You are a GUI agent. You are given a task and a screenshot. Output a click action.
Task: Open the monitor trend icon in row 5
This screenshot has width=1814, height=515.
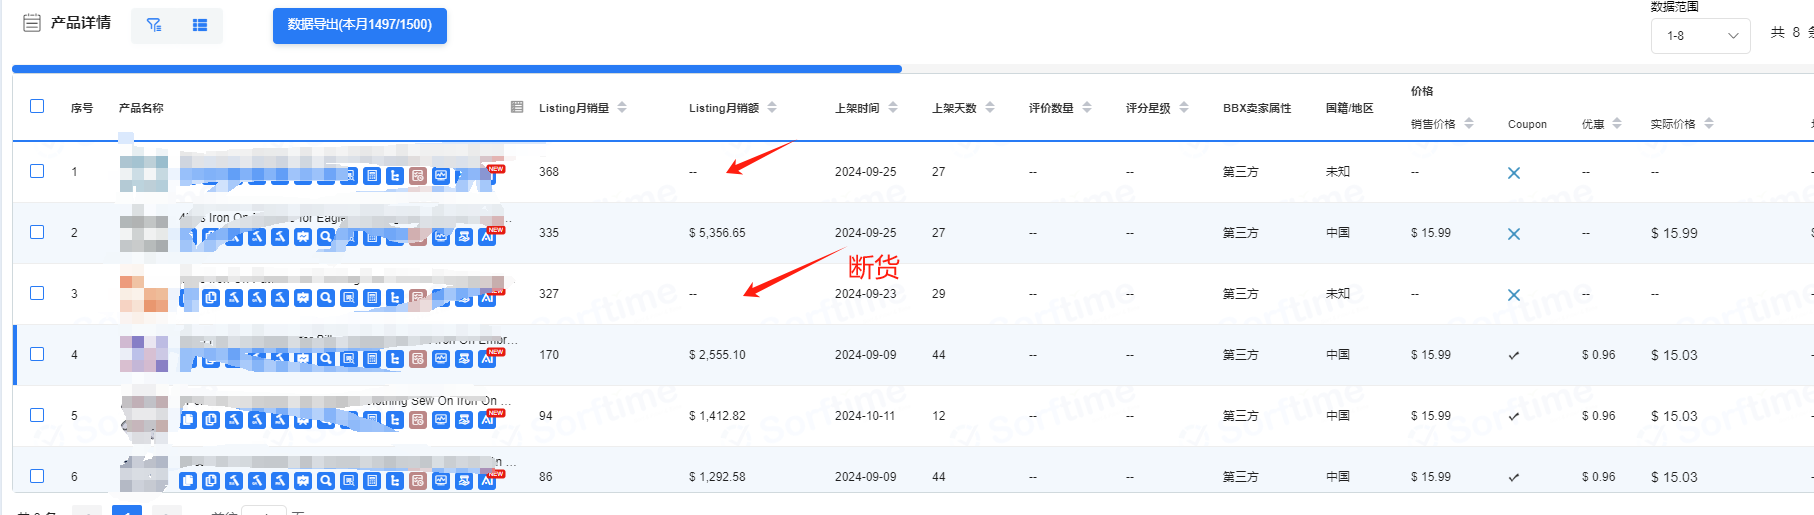tap(441, 420)
